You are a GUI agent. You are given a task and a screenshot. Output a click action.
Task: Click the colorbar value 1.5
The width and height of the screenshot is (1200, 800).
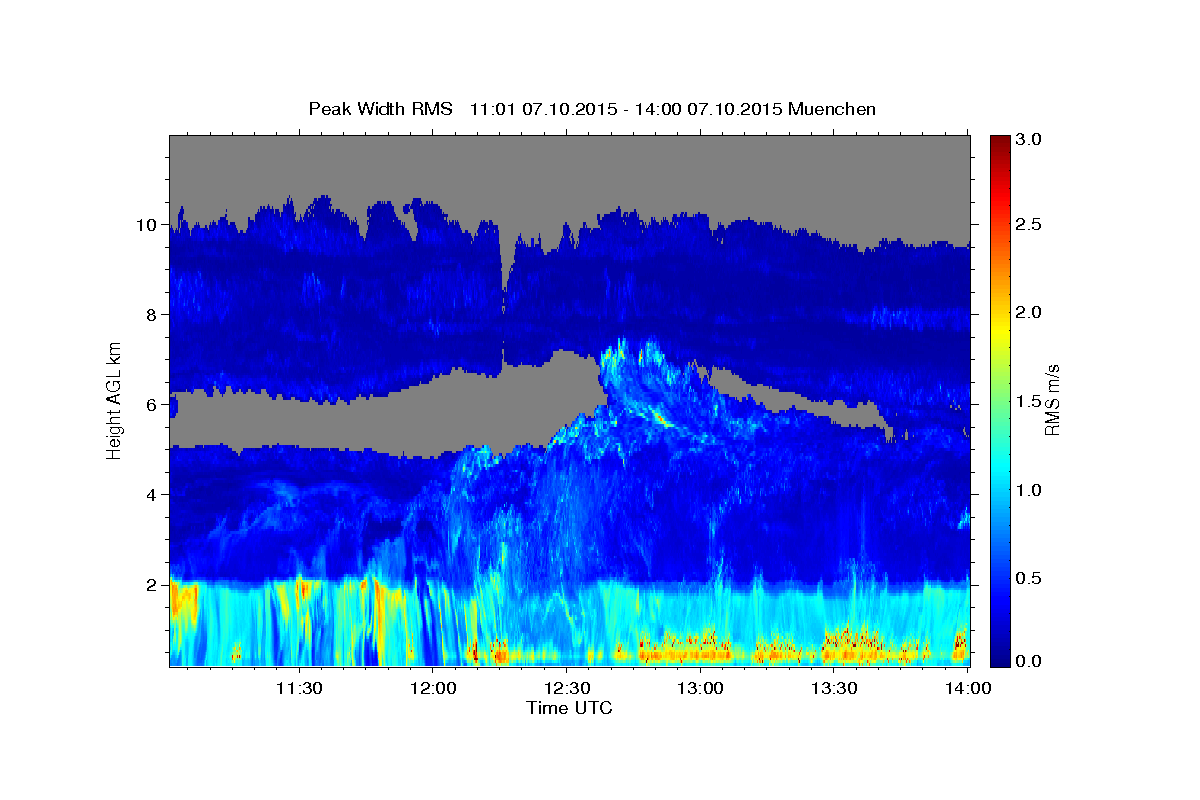tap(1030, 402)
